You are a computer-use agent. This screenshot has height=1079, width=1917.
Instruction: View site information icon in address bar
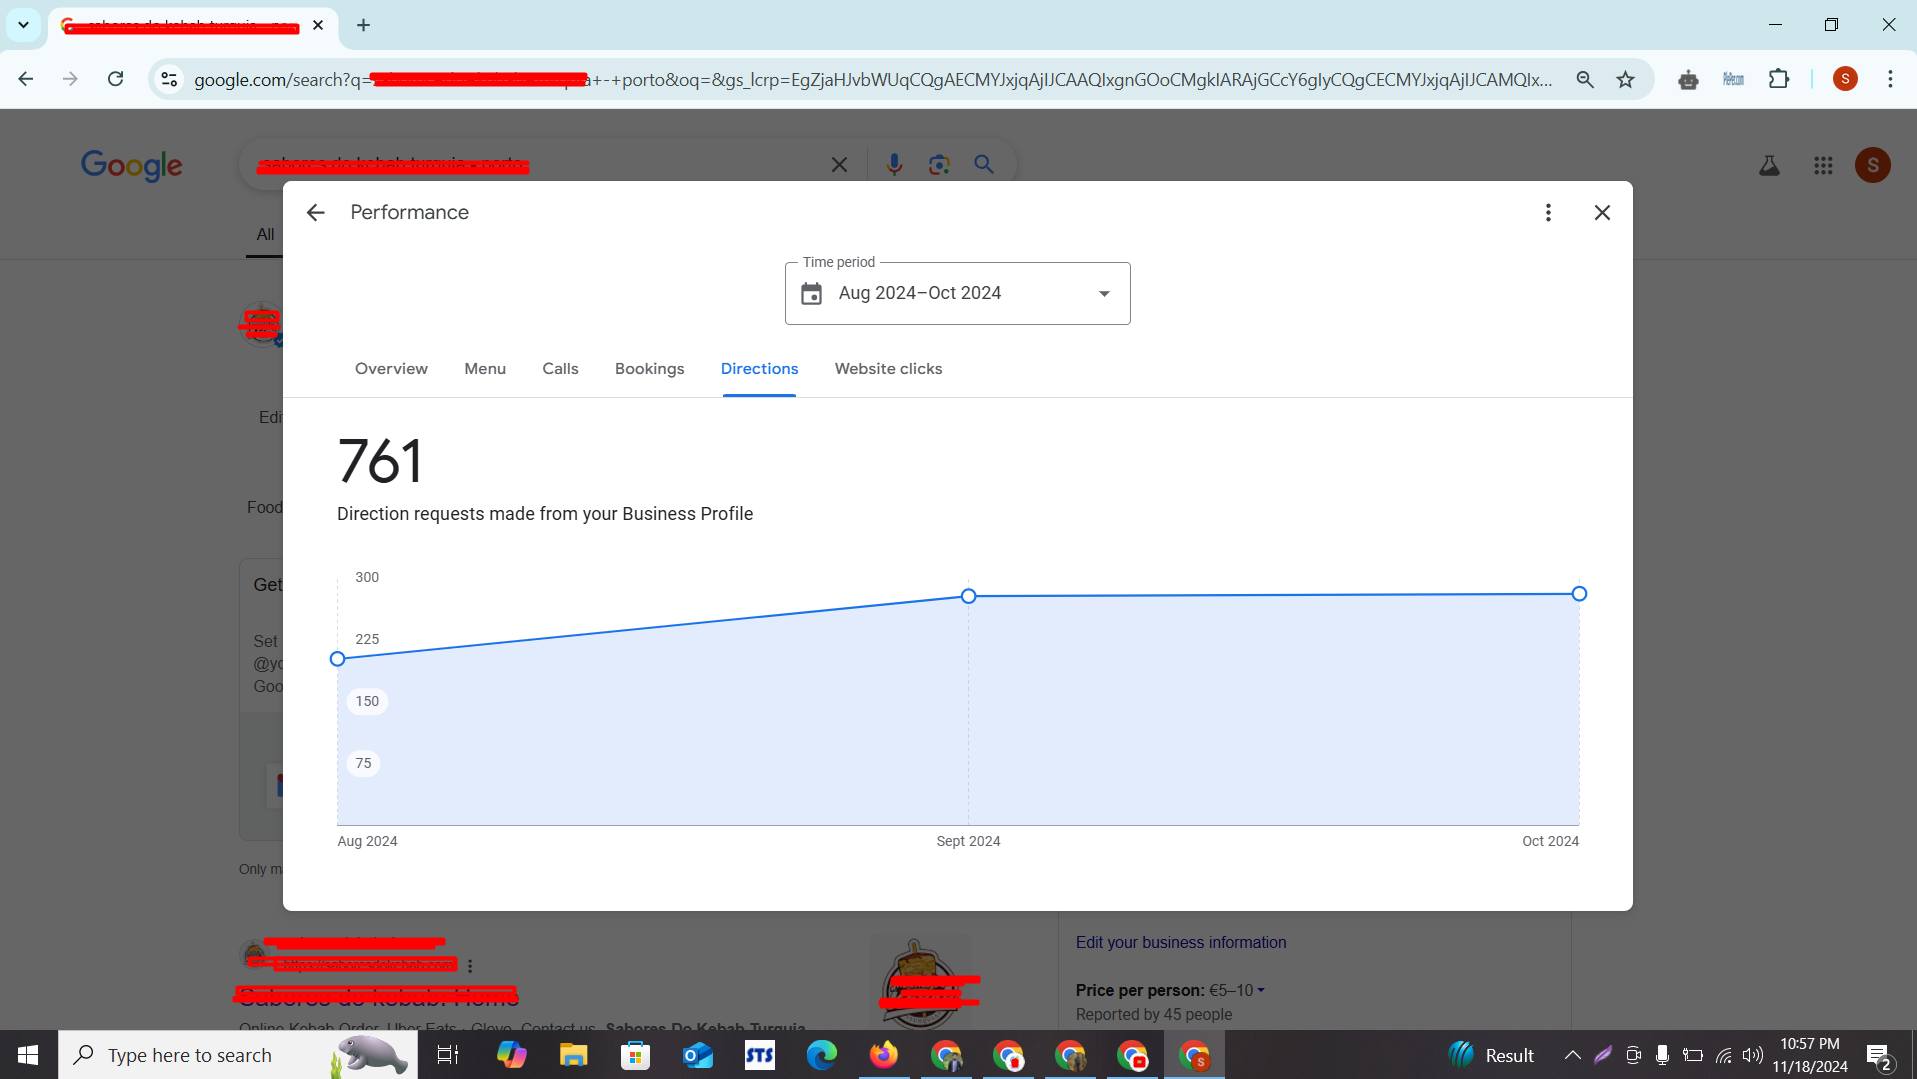tap(169, 79)
